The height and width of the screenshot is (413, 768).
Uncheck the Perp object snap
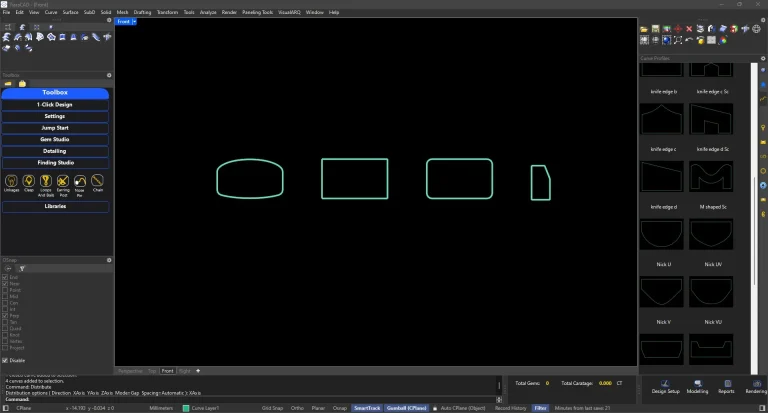5,315
